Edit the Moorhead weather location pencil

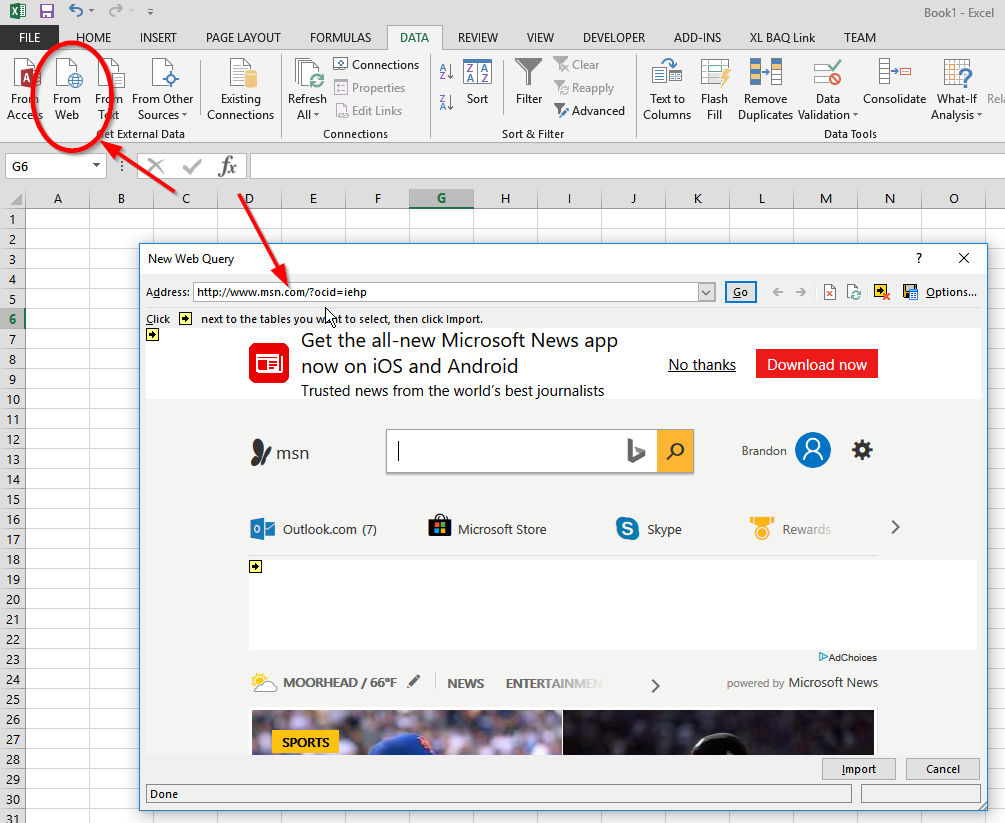414,681
